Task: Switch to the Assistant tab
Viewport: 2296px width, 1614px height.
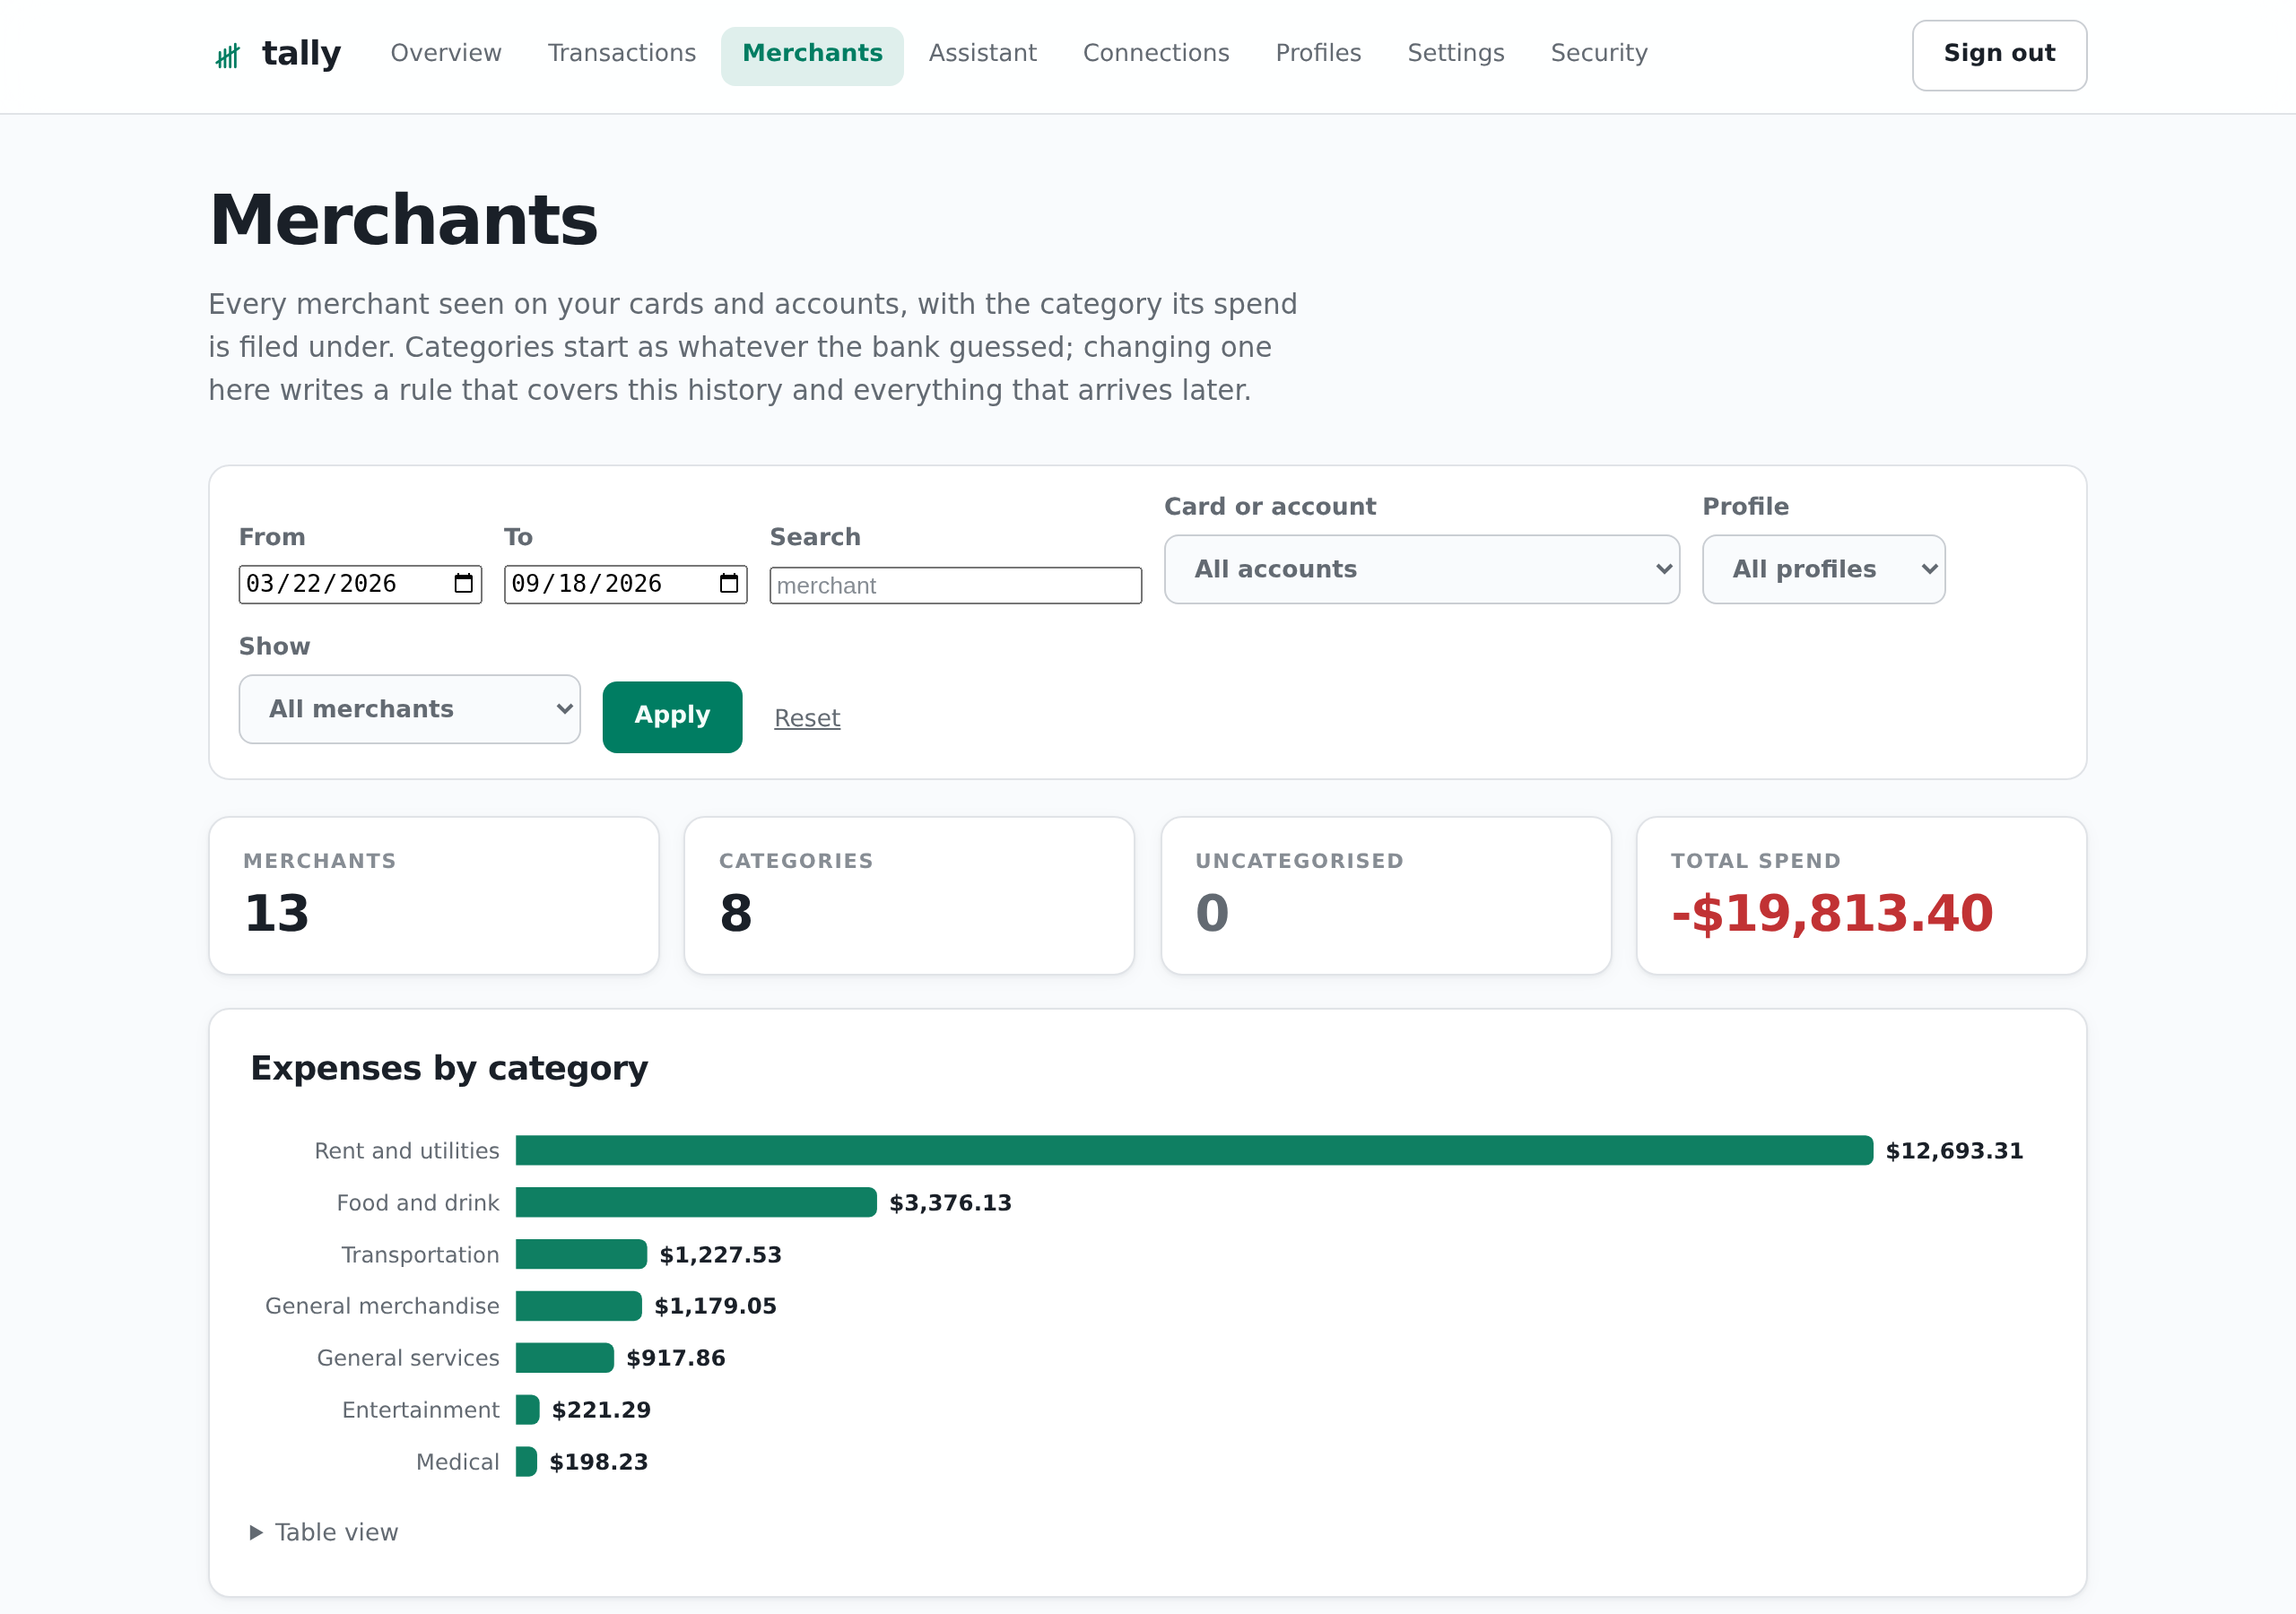Action: (x=982, y=53)
